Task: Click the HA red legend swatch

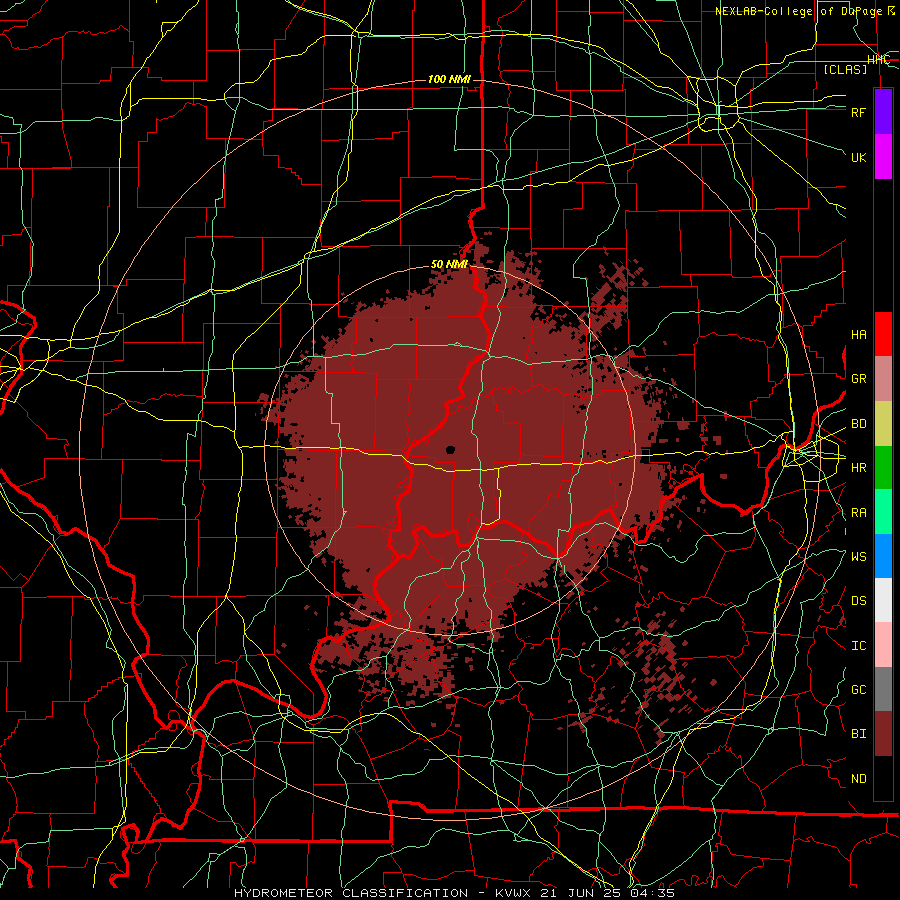Action: (x=883, y=334)
